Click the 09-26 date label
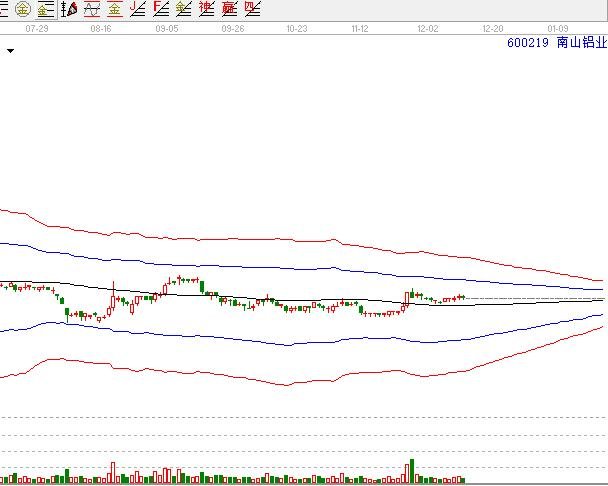608x486 pixels. click(x=233, y=29)
